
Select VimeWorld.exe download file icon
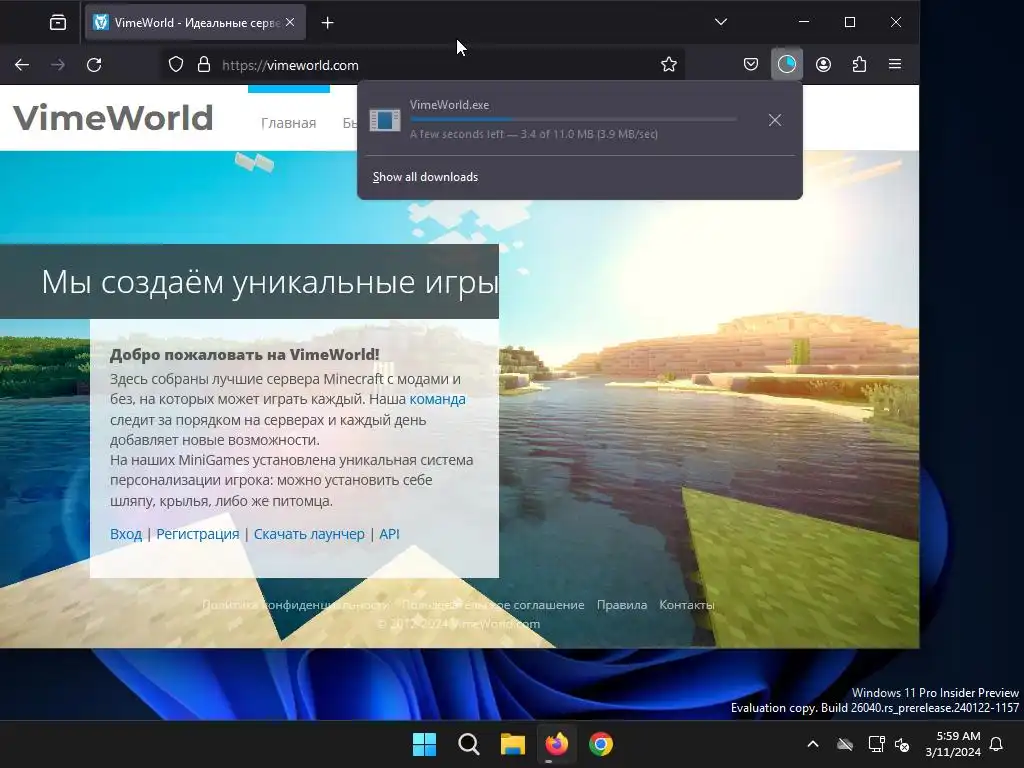click(385, 120)
